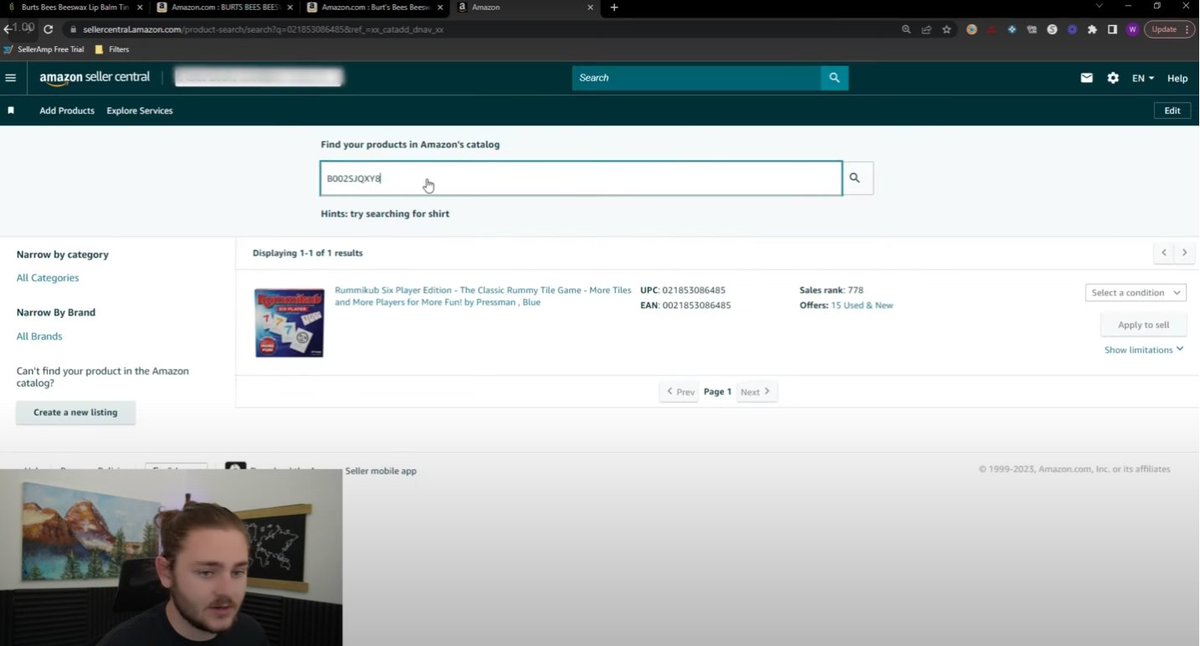1200x646 pixels.
Task: Open the Select a condition dropdown
Action: coord(1135,293)
